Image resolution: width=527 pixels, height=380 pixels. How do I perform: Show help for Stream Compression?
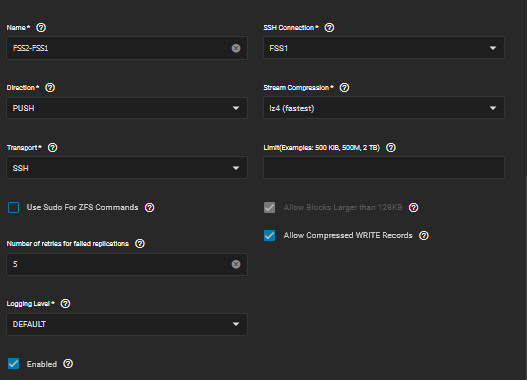pyautogui.click(x=344, y=88)
